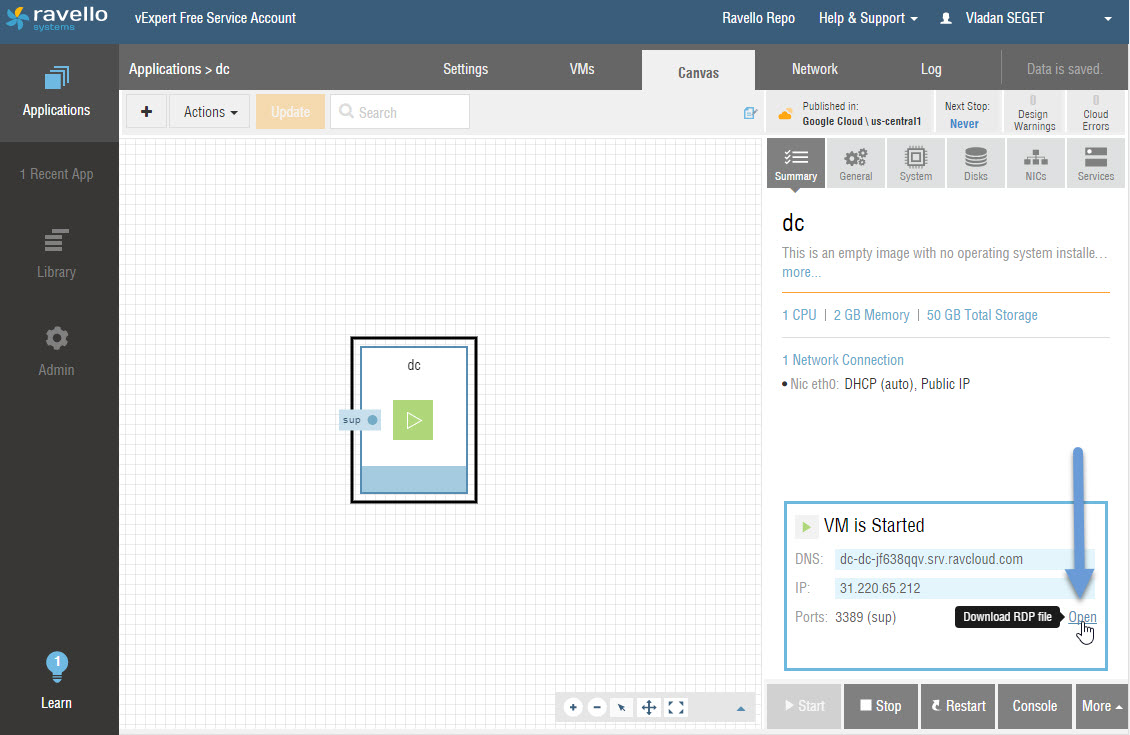
Task: Expand the Actions dropdown
Action: point(210,112)
